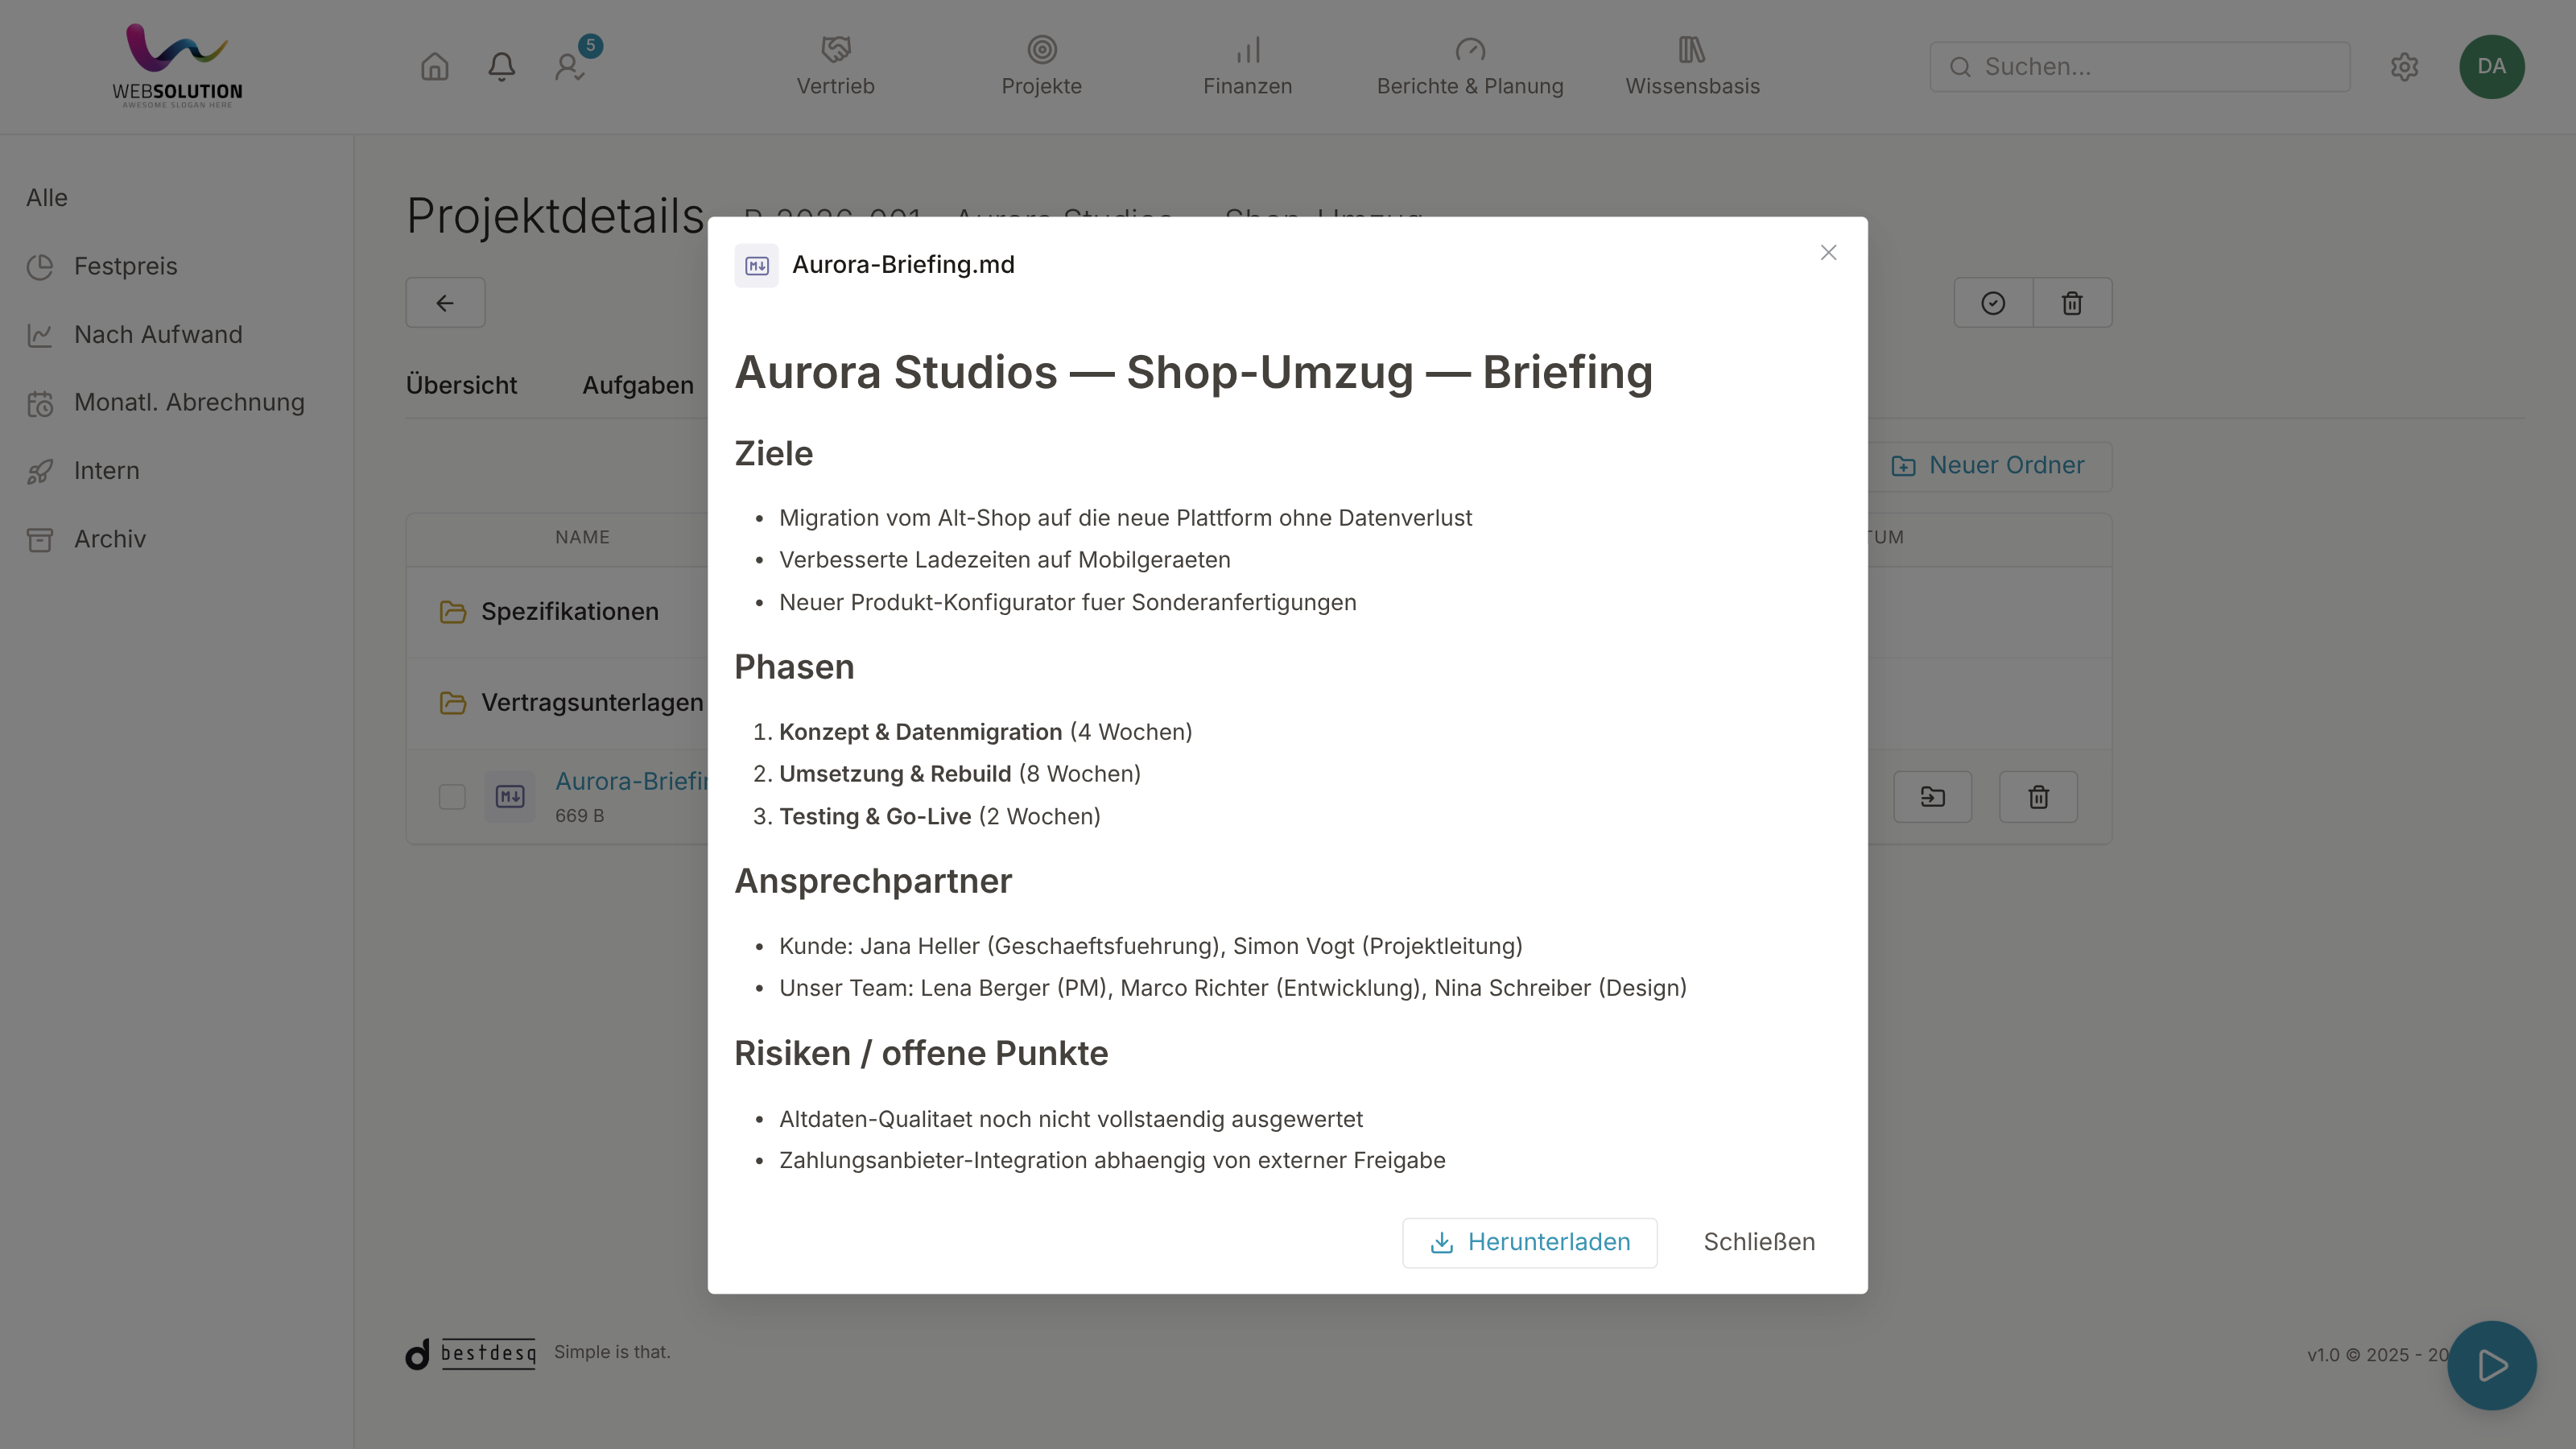Open notifications bell icon

(x=501, y=67)
